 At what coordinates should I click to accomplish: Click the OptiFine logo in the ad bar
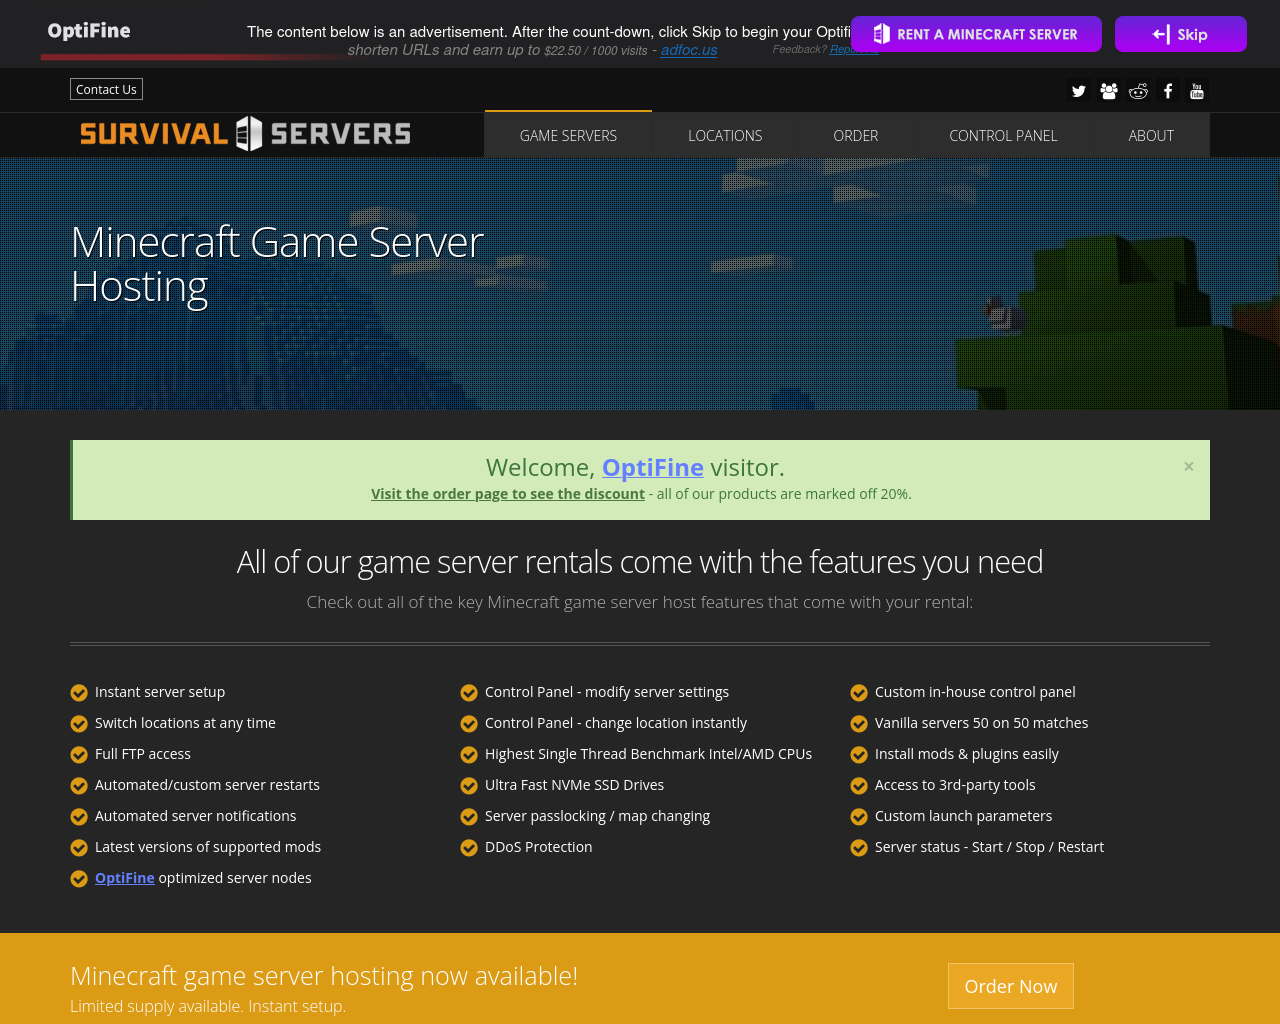coord(89,31)
